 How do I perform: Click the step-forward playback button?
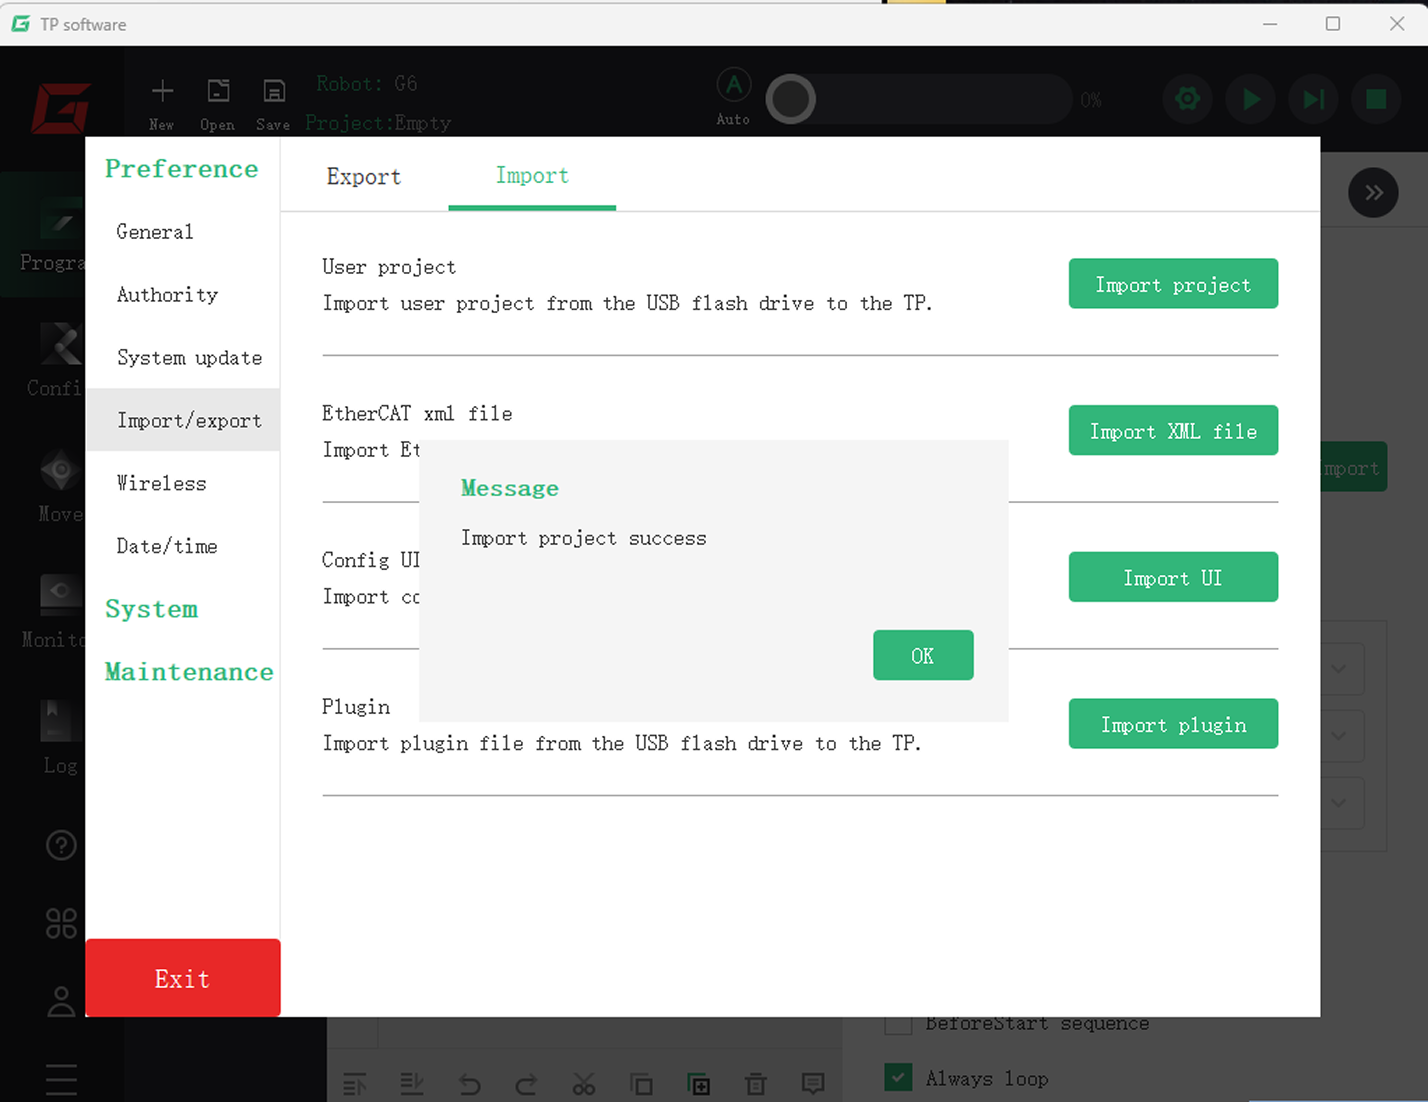click(x=1313, y=99)
